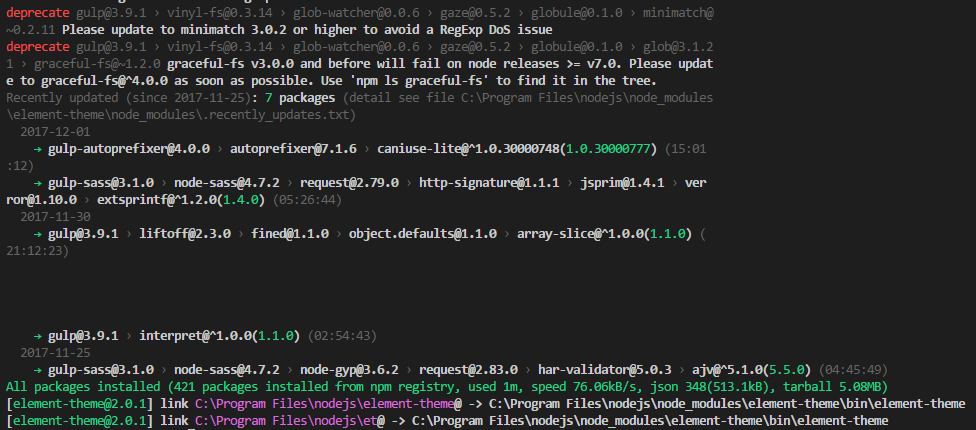This screenshot has width=976, height=430.
Task: Click the '2017-11-30' date heading
Action: (55, 217)
